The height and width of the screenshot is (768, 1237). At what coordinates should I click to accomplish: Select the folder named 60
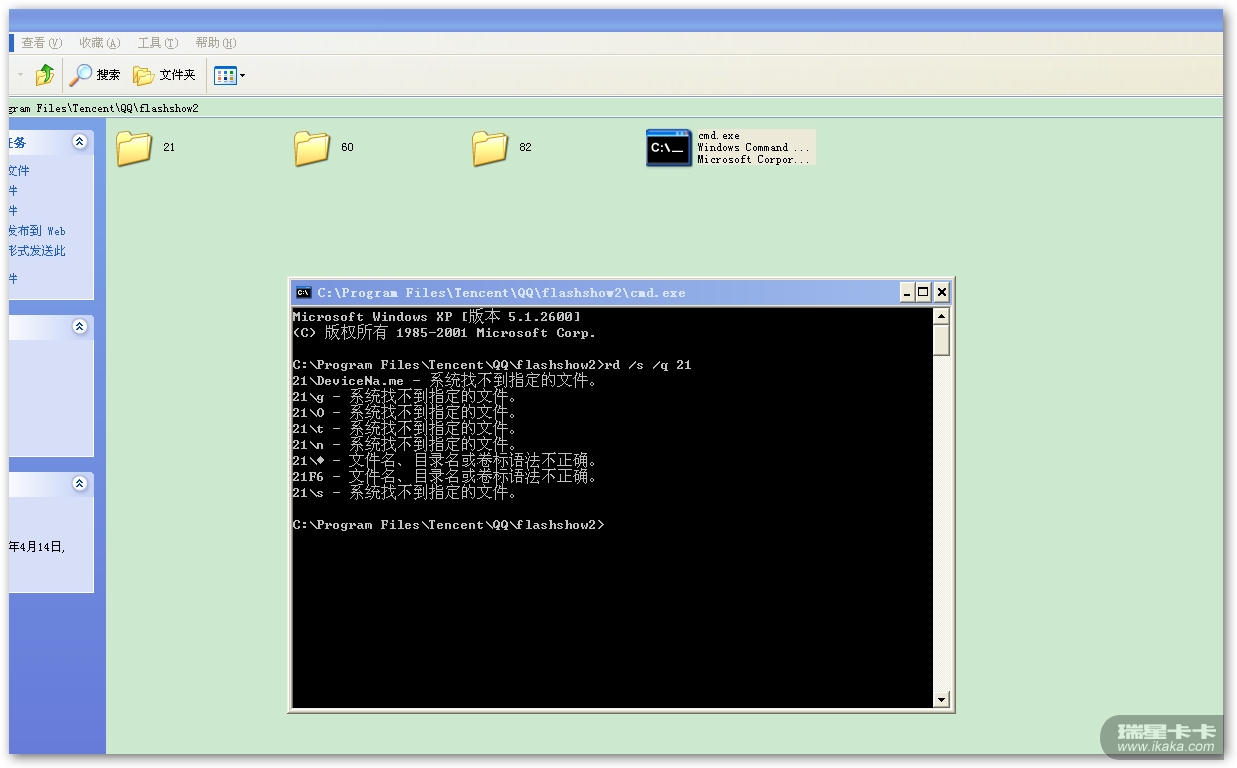312,148
